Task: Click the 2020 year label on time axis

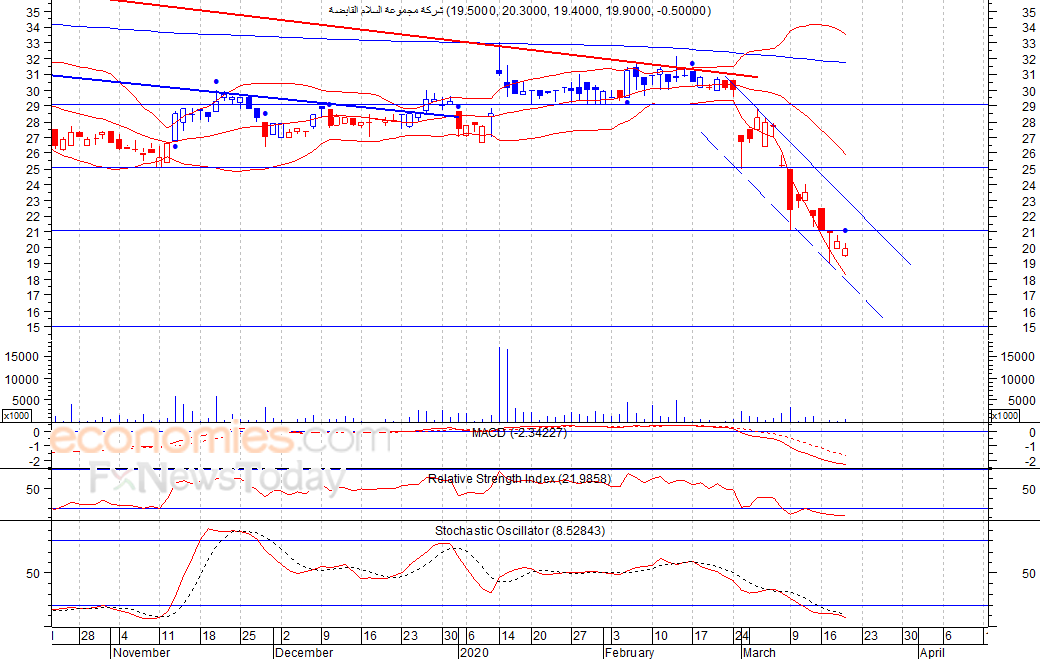Action: (472, 652)
